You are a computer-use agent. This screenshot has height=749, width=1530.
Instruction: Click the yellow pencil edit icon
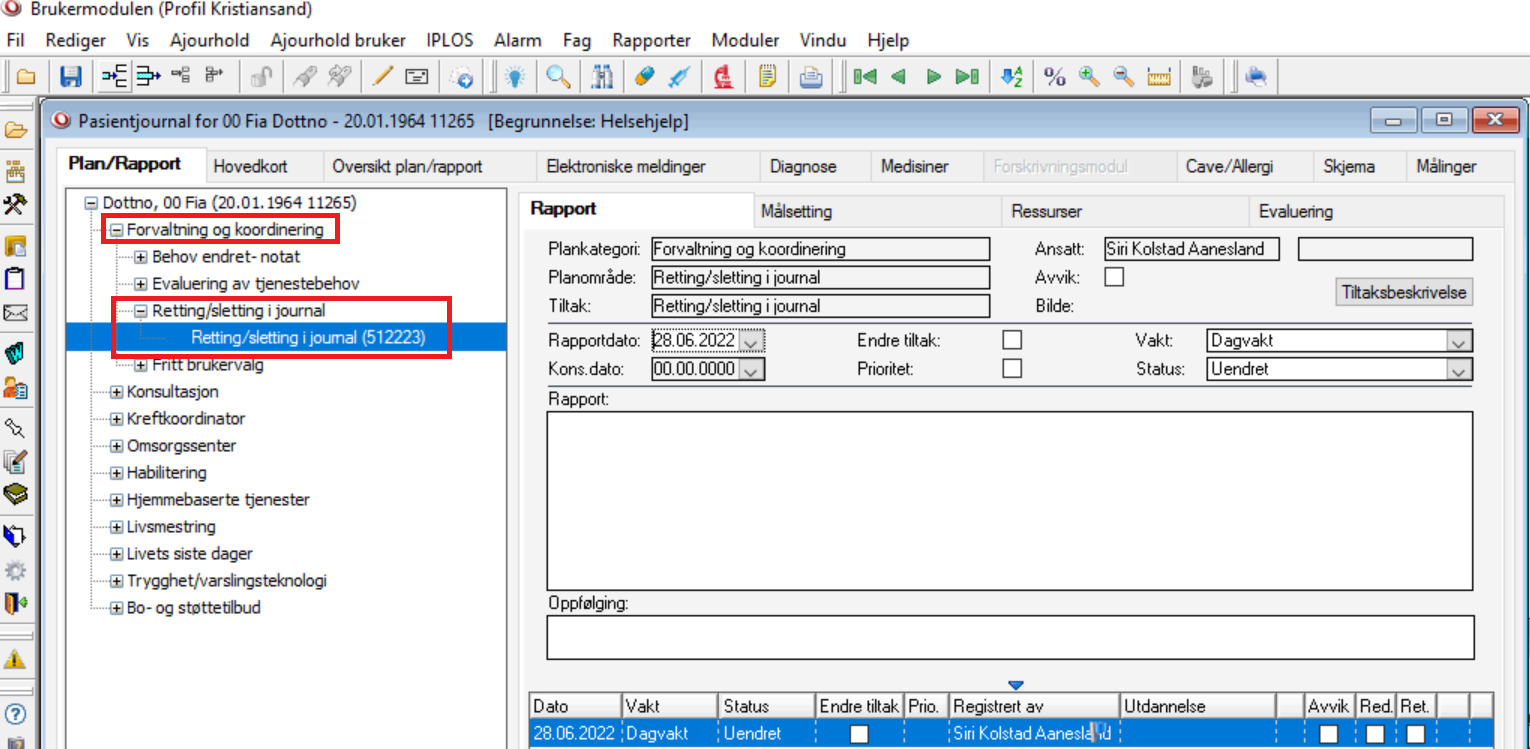tap(382, 76)
